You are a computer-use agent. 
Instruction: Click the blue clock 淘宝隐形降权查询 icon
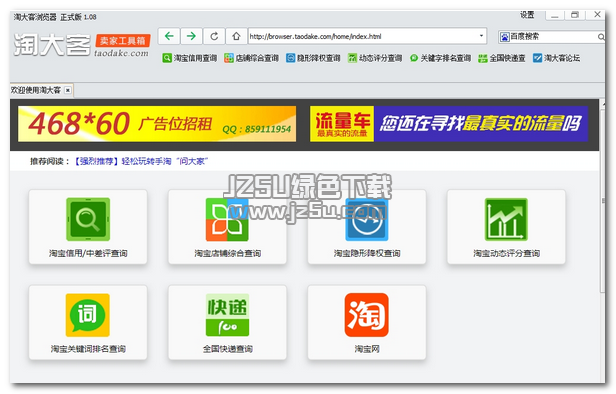coord(367,219)
